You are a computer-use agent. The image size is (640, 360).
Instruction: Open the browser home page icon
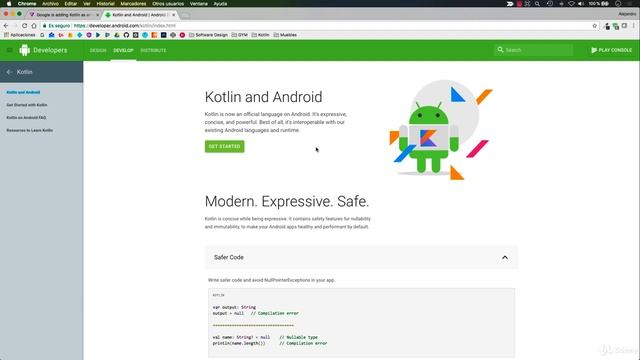[x=34, y=26]
